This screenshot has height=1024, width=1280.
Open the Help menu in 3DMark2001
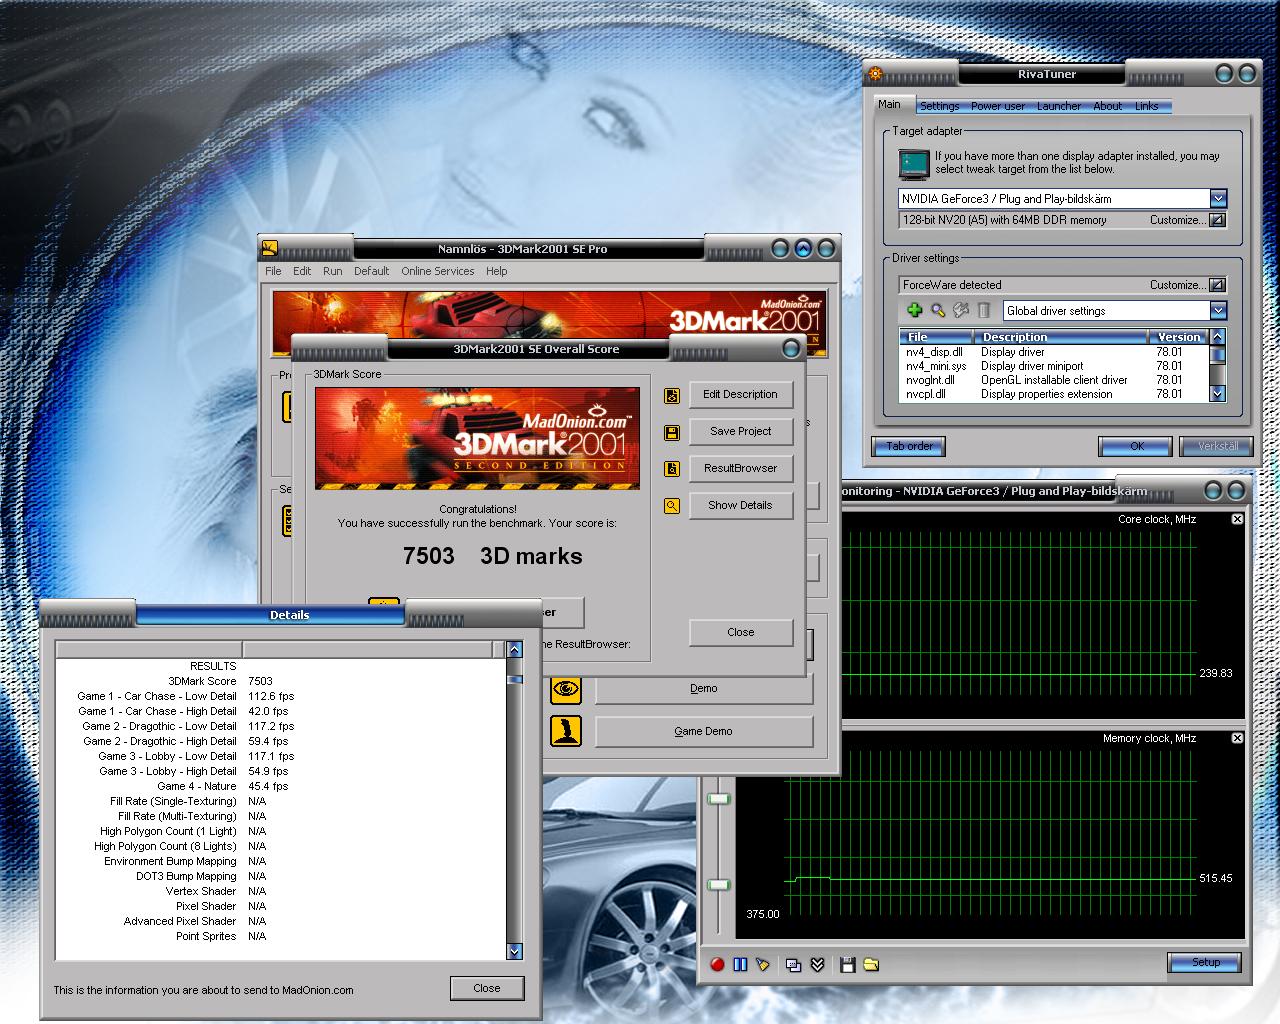tap(497, 271)
